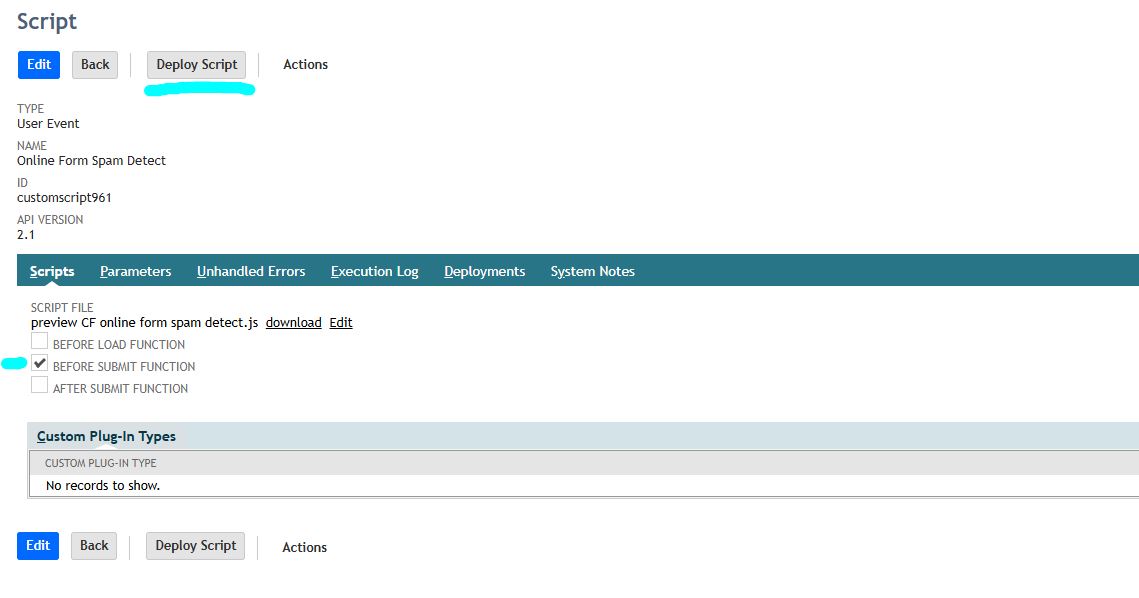This screenshot has width=1139, height=598.
Task: Select the Unhandled Errors tab
Action: (251, 271)
